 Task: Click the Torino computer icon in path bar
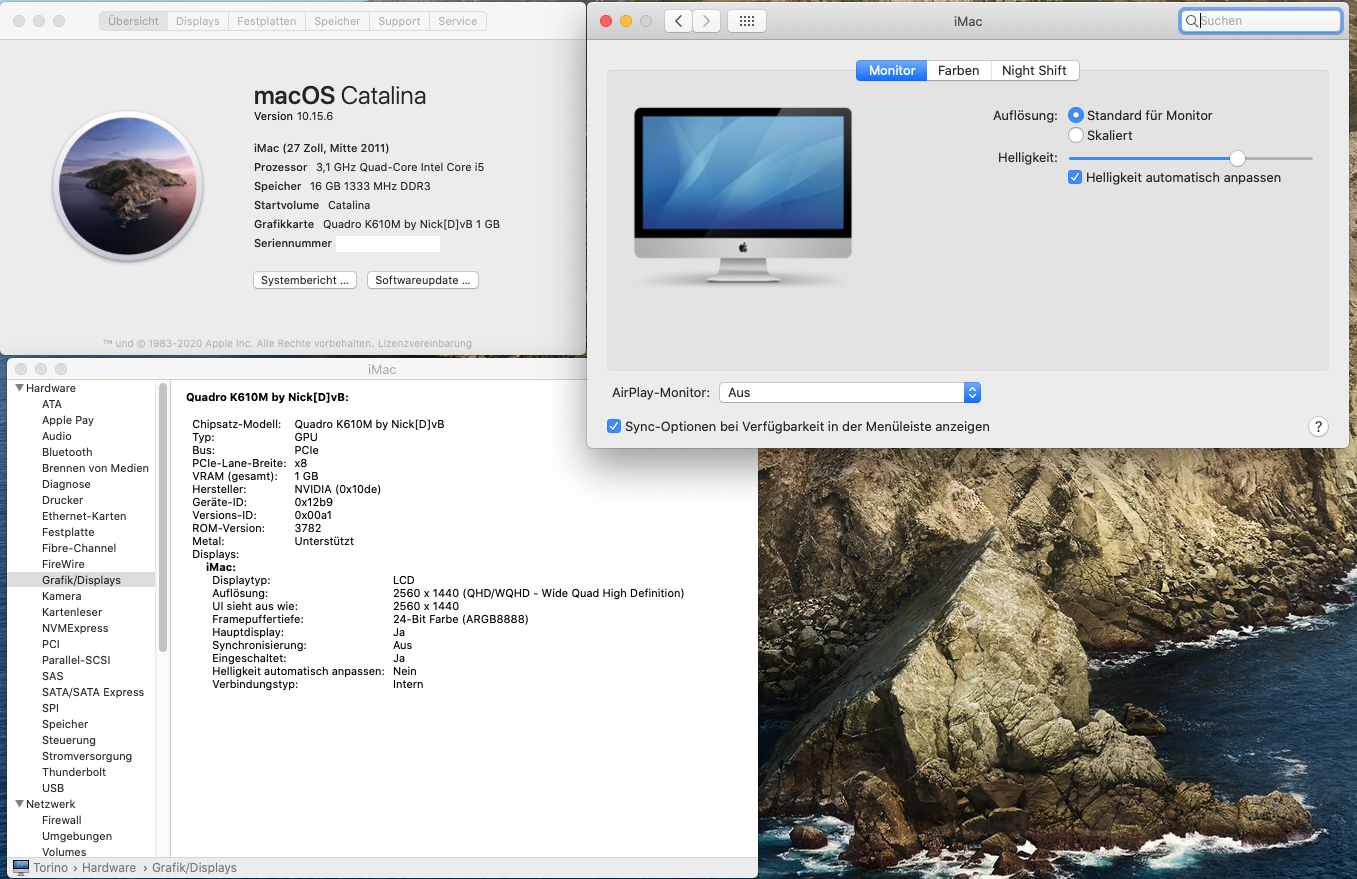[21, 867]
